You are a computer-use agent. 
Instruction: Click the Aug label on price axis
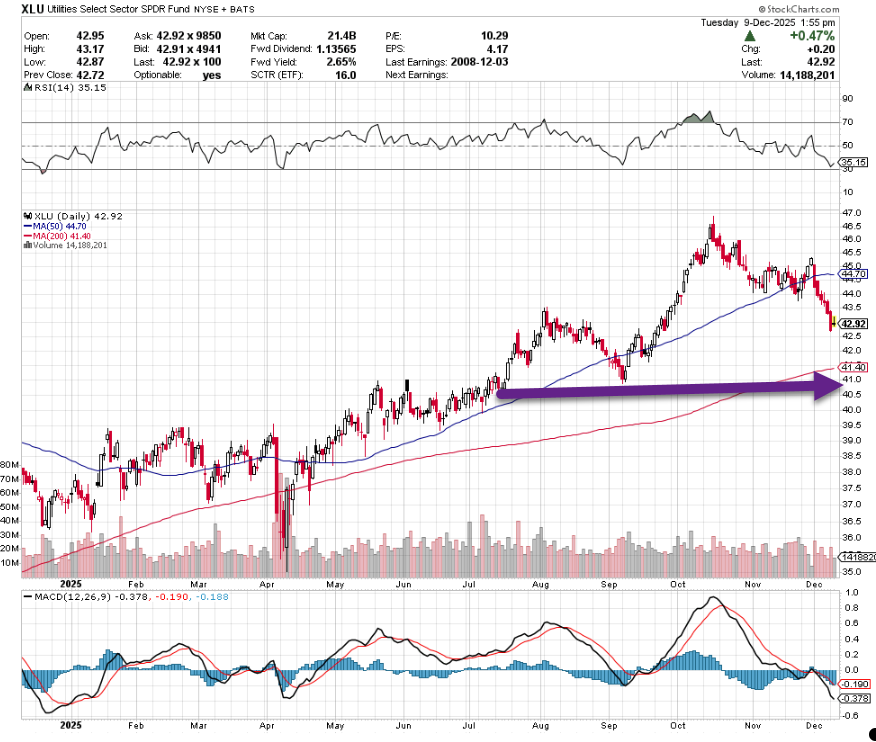click(540, 581)
